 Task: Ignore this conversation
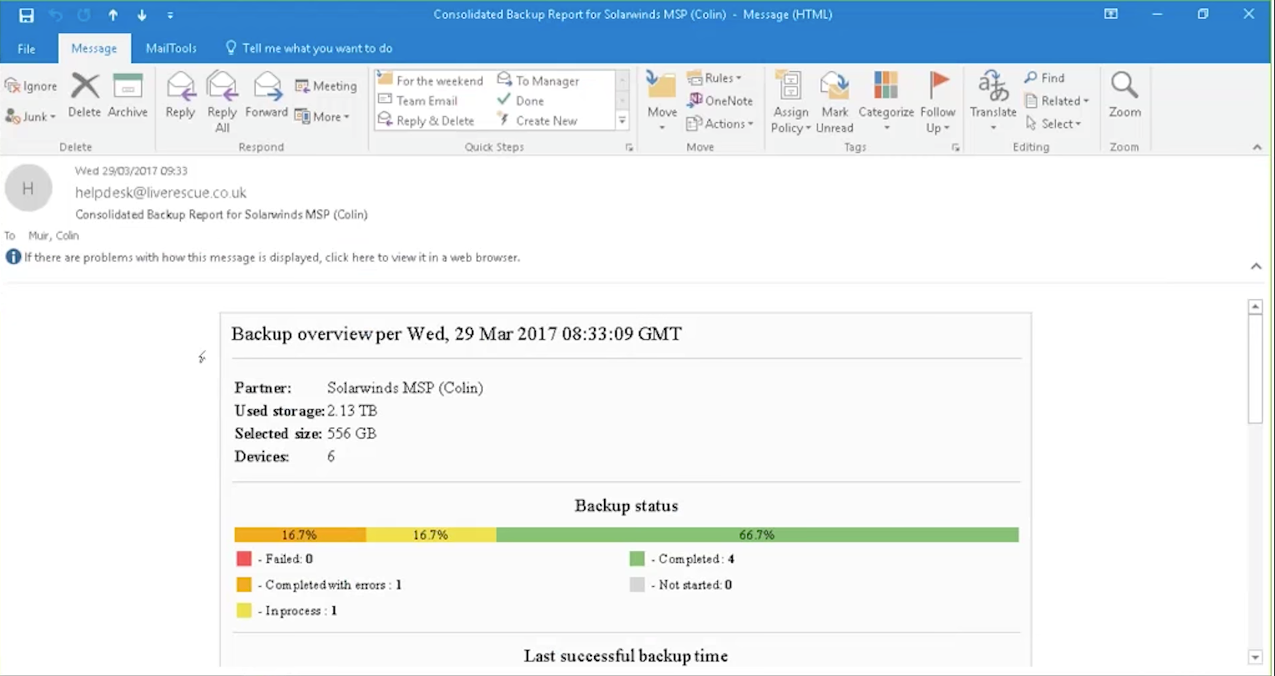point(31,86)
